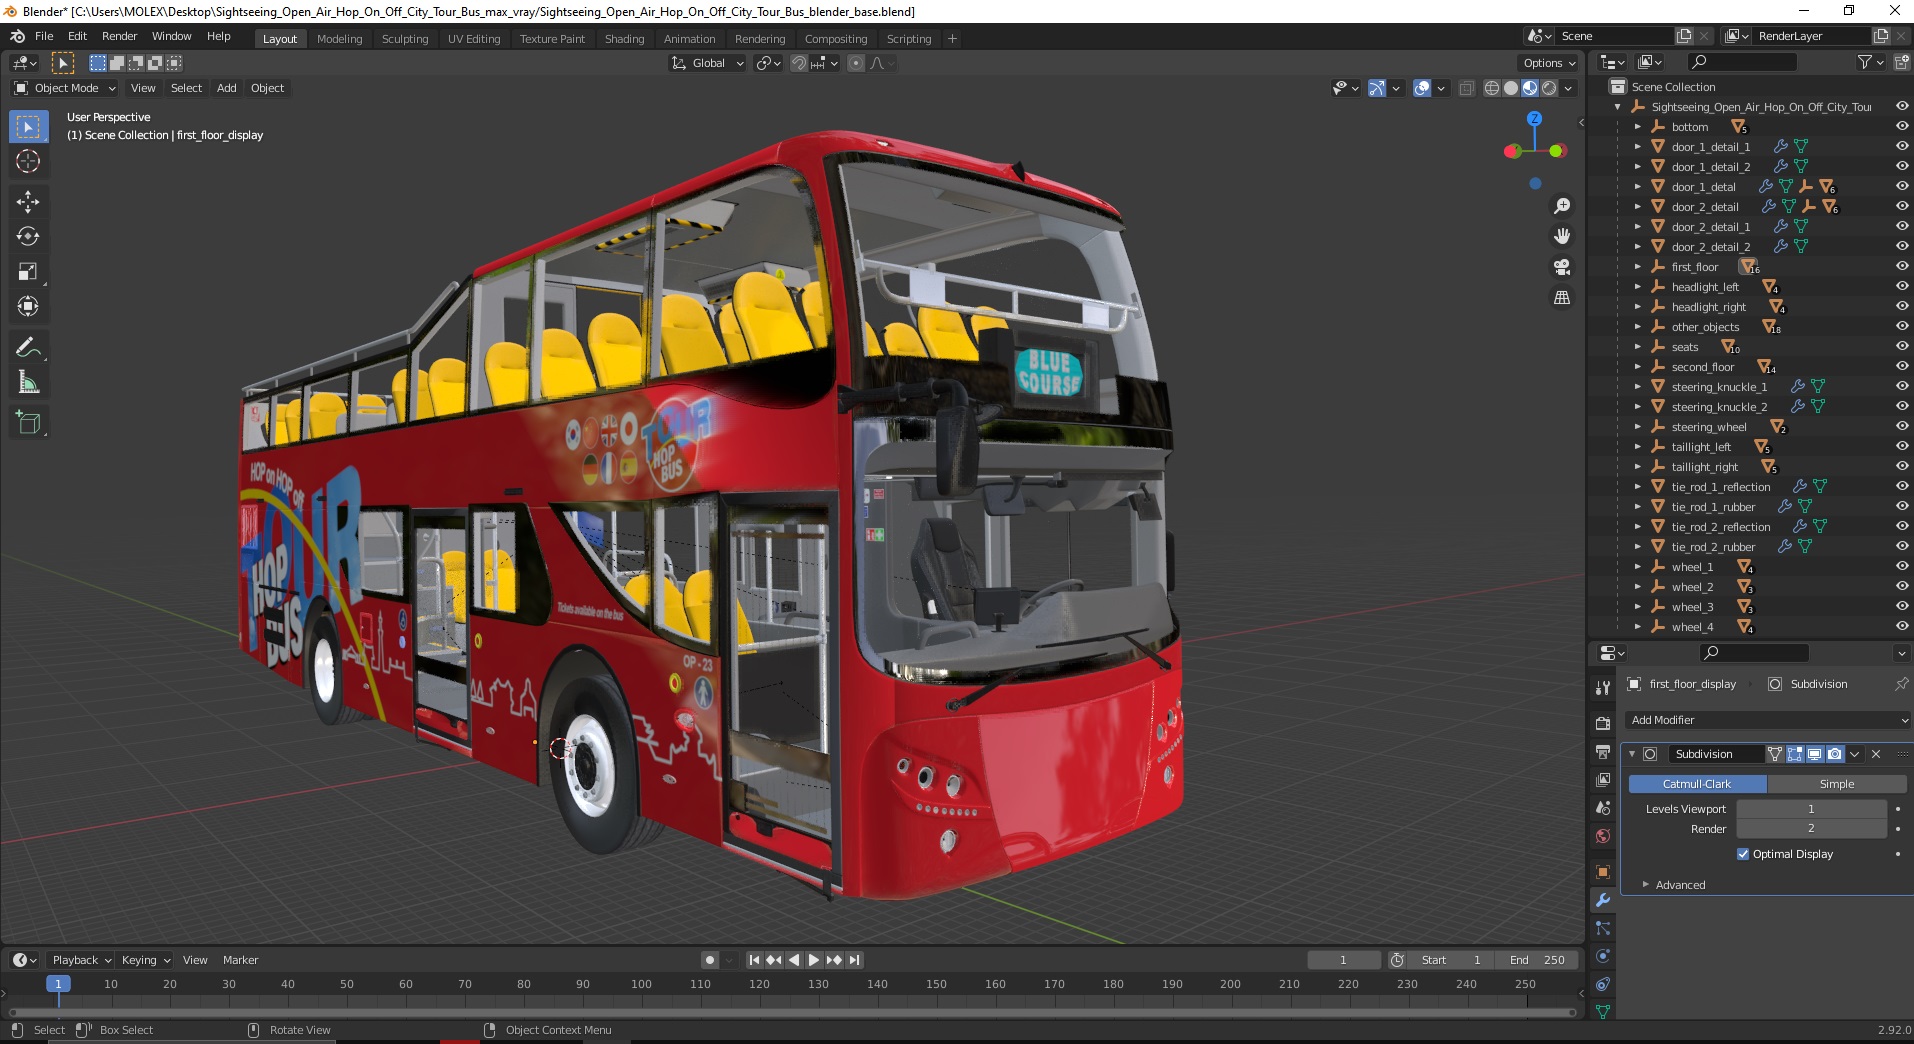This screenshot has height=1044, width=1914.
Task: Hide steering_wheel in outliner
Action: click(x=1902, y=427)
